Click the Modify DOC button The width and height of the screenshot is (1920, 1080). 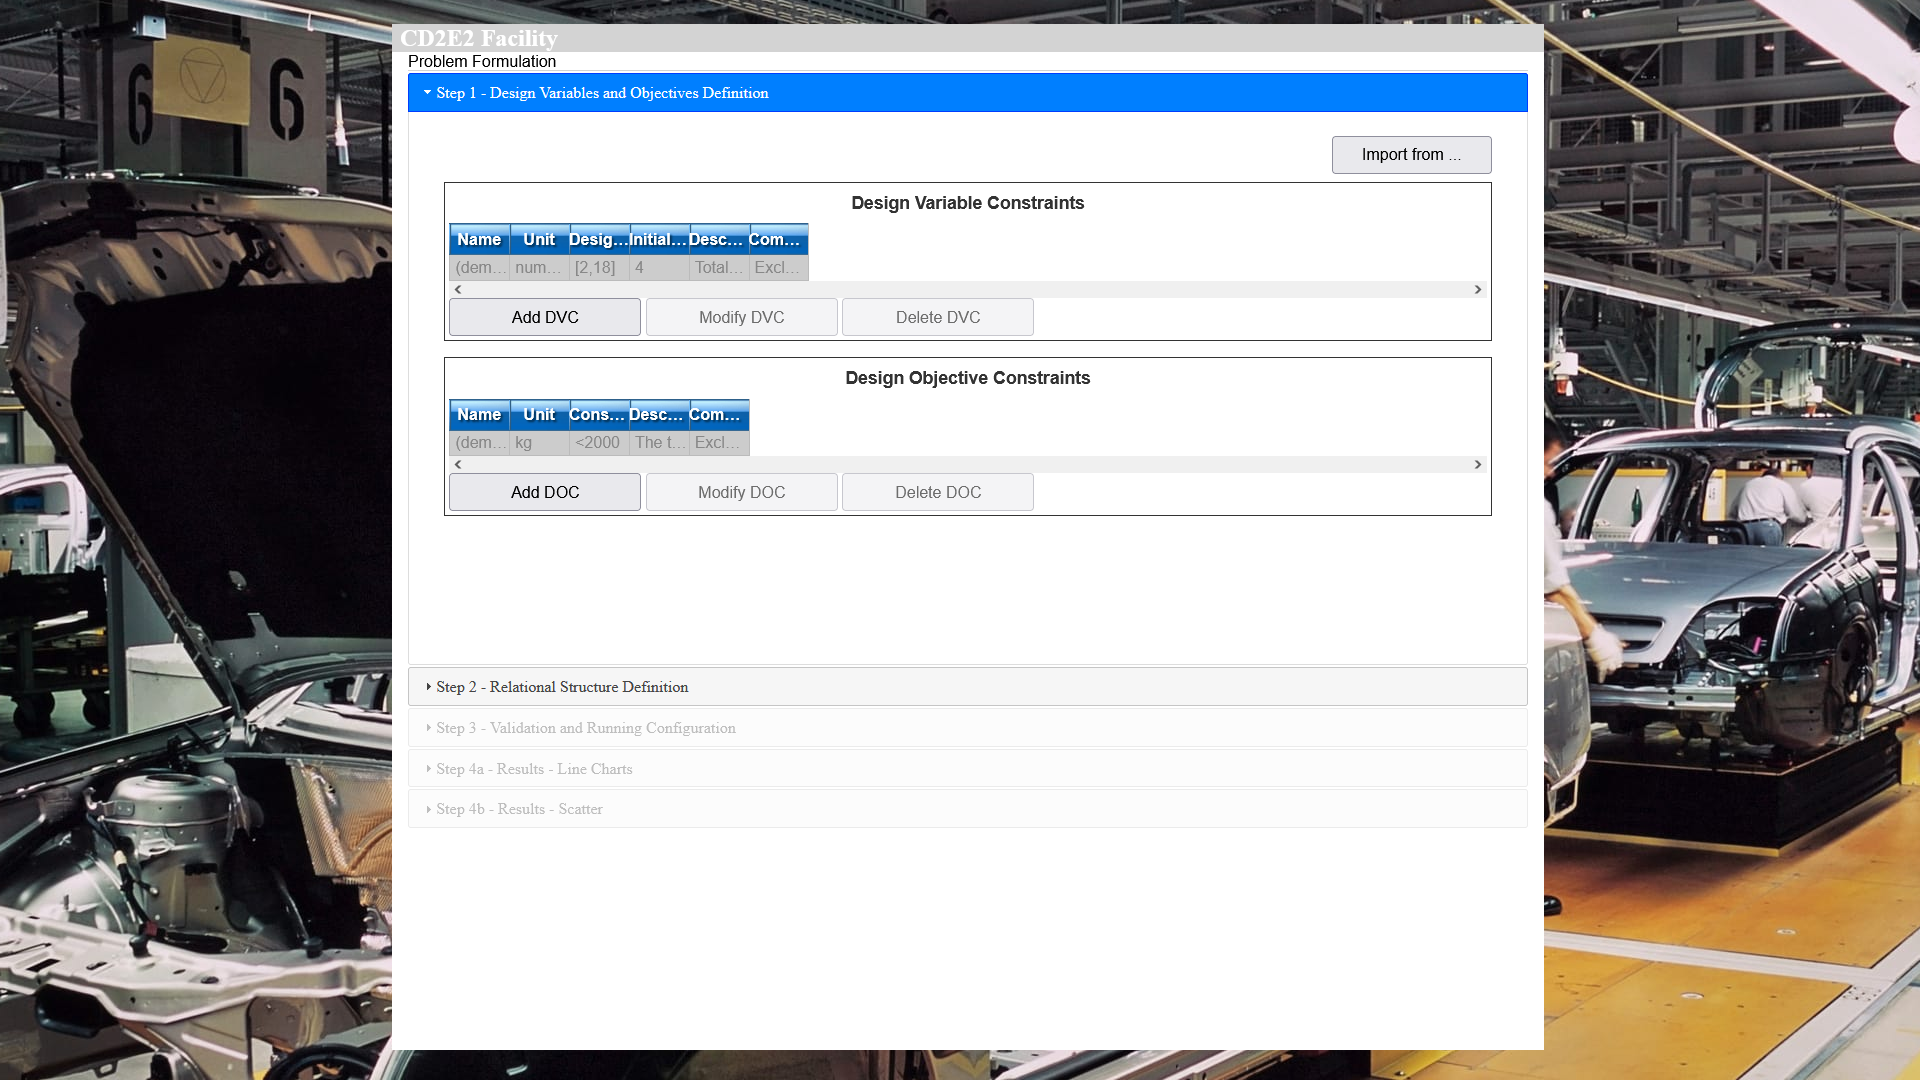point(741,492)
